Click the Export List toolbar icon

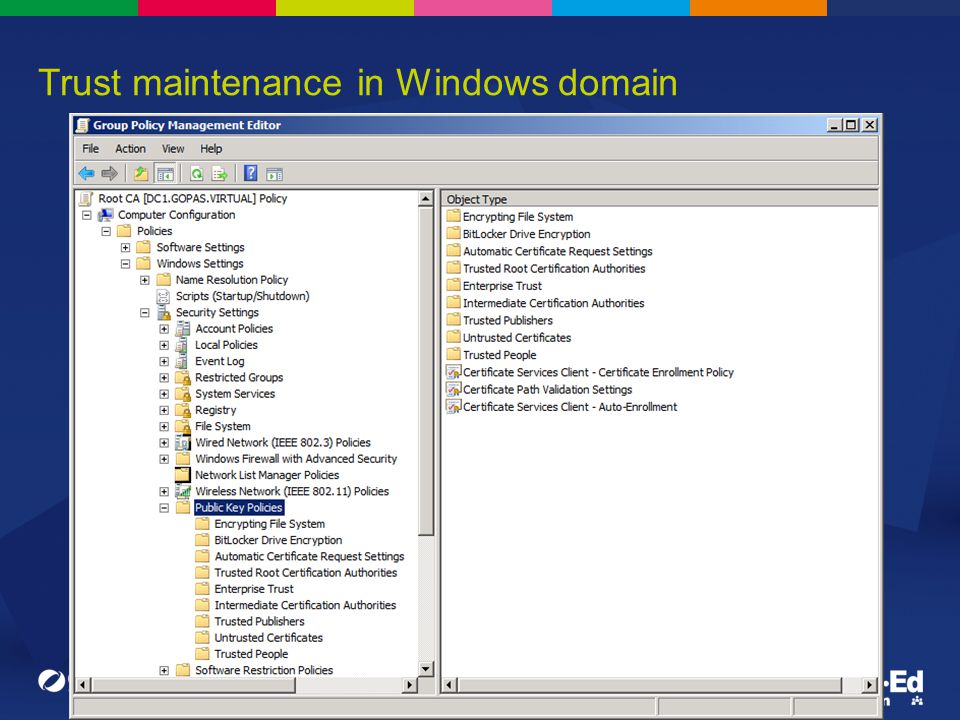coord(219,174)
